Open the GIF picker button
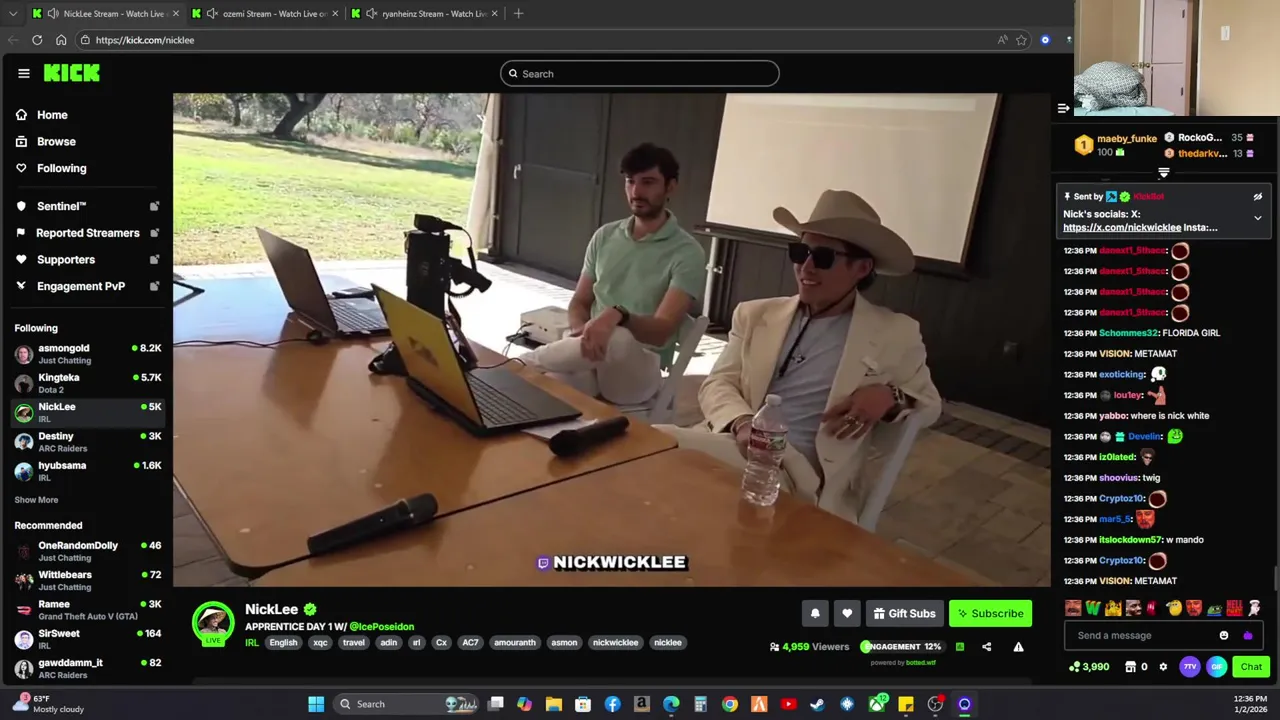The height and width of the screenshot is (720, 1280). [1216, 667]
